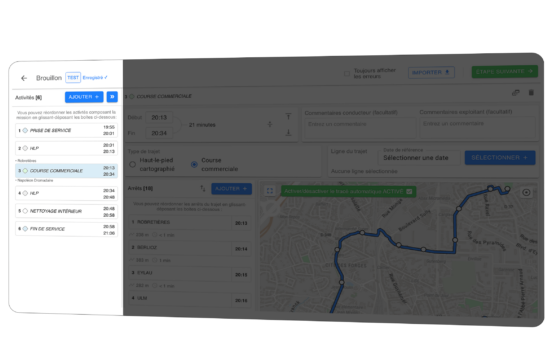The height and width of the screenshot is (361, 550).
Task: Select the FIN DE SERVICE activity
Action: pos(66,229)
